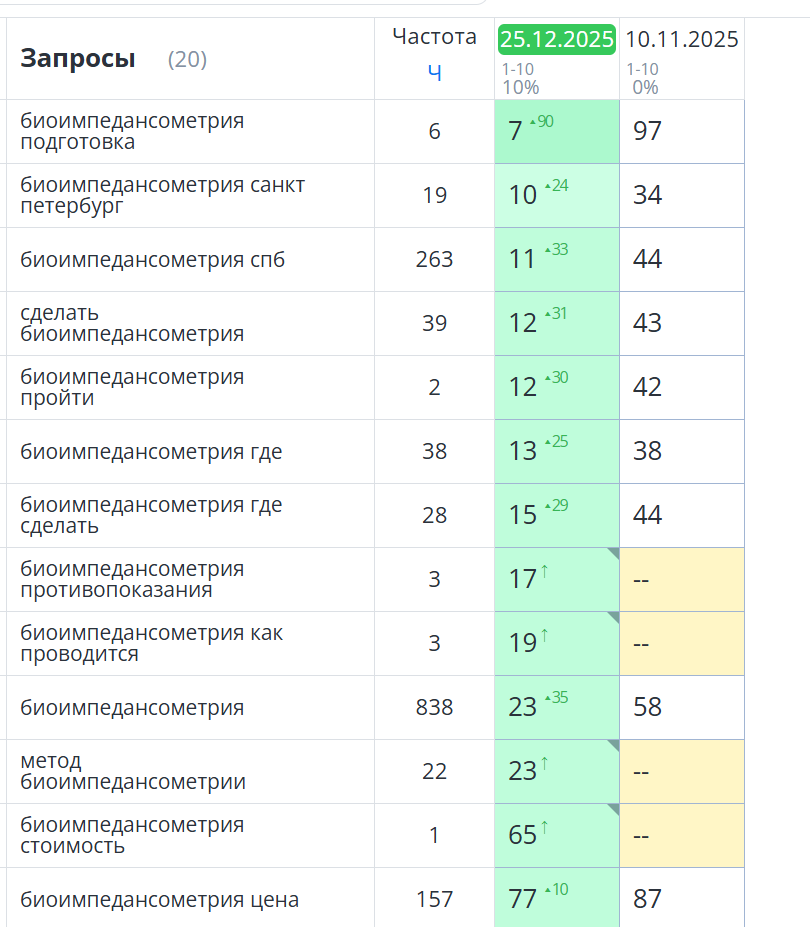Click the green +90 growth indicator
This screenshot has height=927, width=810.
pyautogui.click(x=542, y=122)
